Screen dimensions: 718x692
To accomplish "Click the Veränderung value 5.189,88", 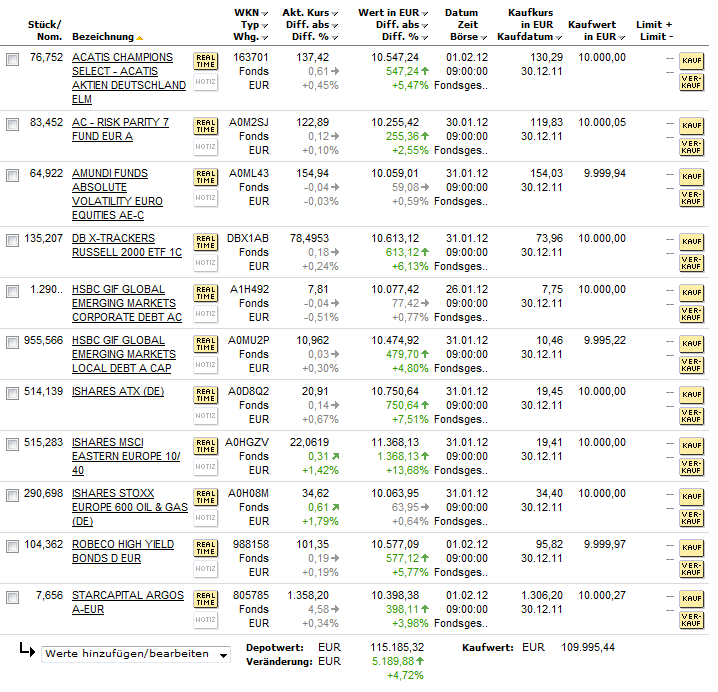I will pyautogui.click(x=393, y=662).
